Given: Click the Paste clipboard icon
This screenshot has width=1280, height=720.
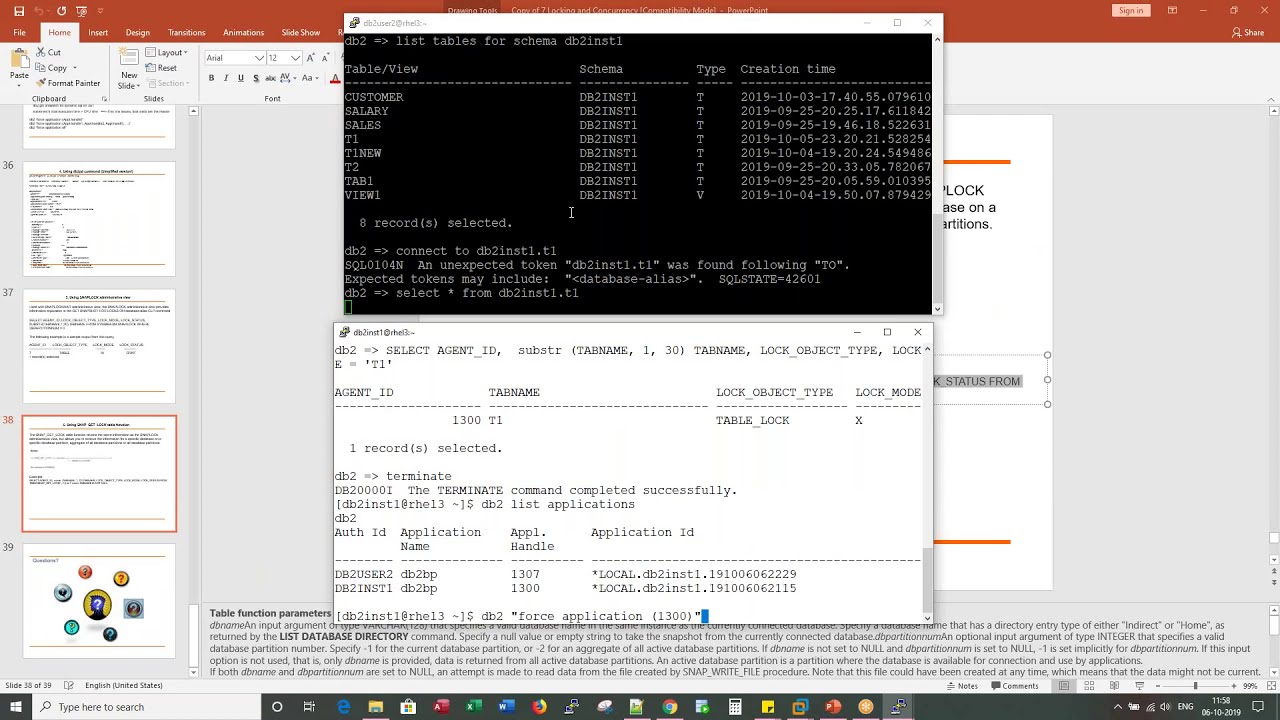Looking at the screenshot, I should coord(19,57).
